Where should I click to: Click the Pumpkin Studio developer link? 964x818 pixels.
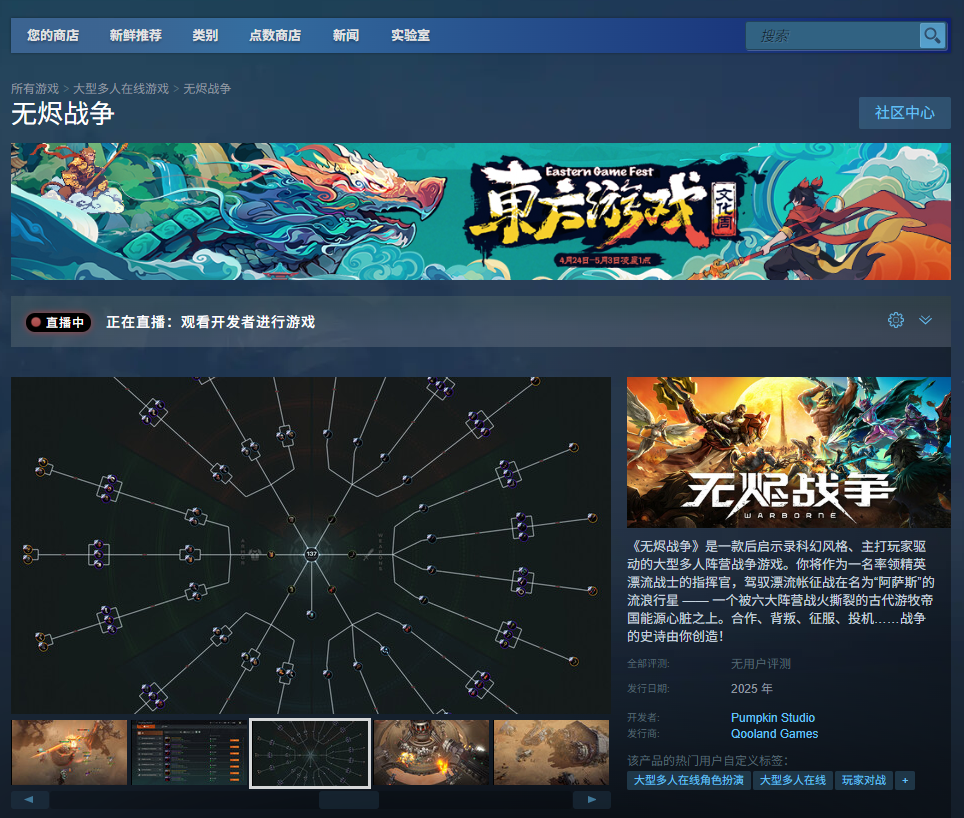(772, 717)
